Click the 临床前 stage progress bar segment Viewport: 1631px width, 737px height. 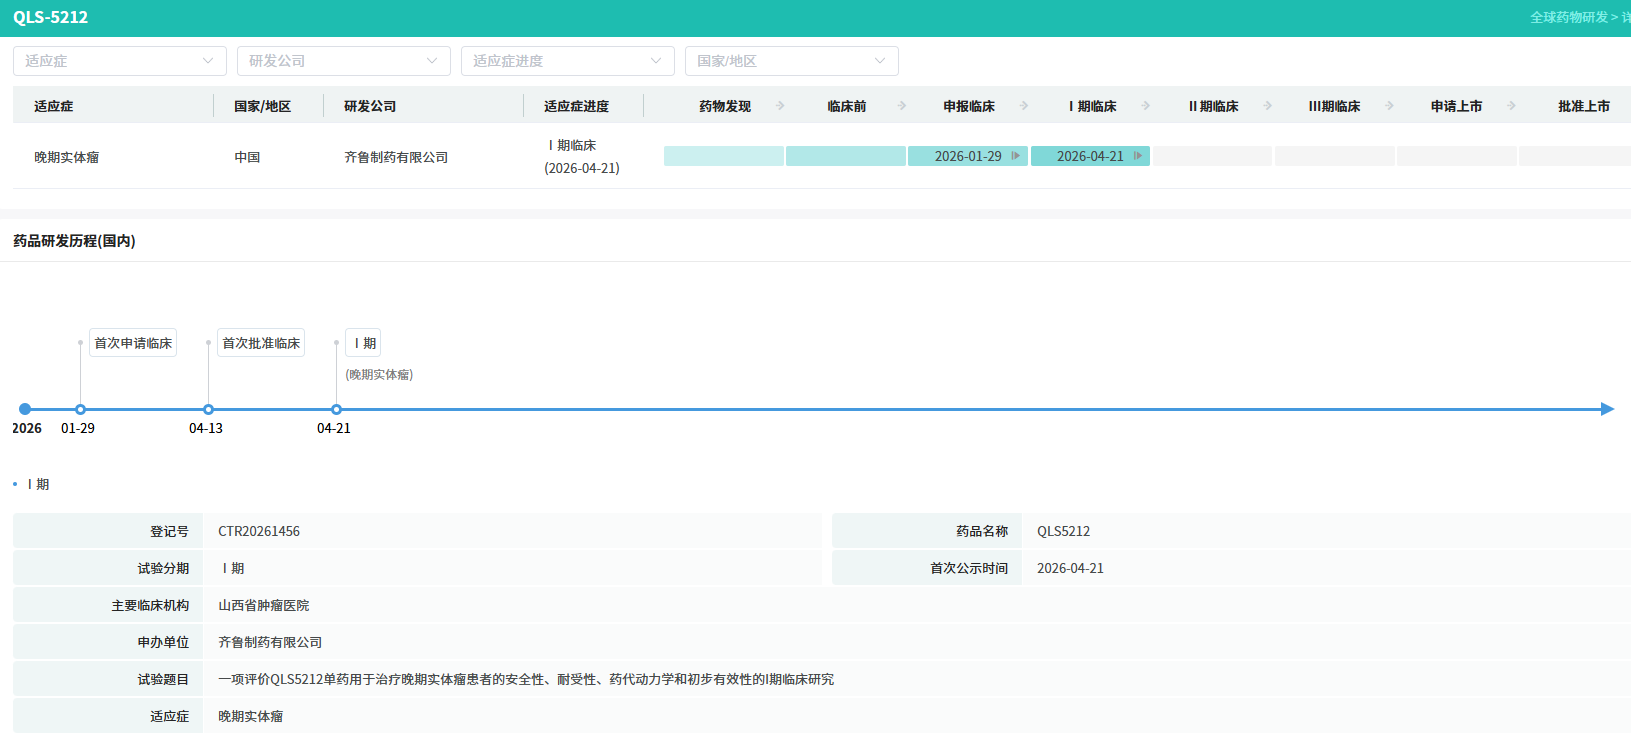[x=846, y=156]
